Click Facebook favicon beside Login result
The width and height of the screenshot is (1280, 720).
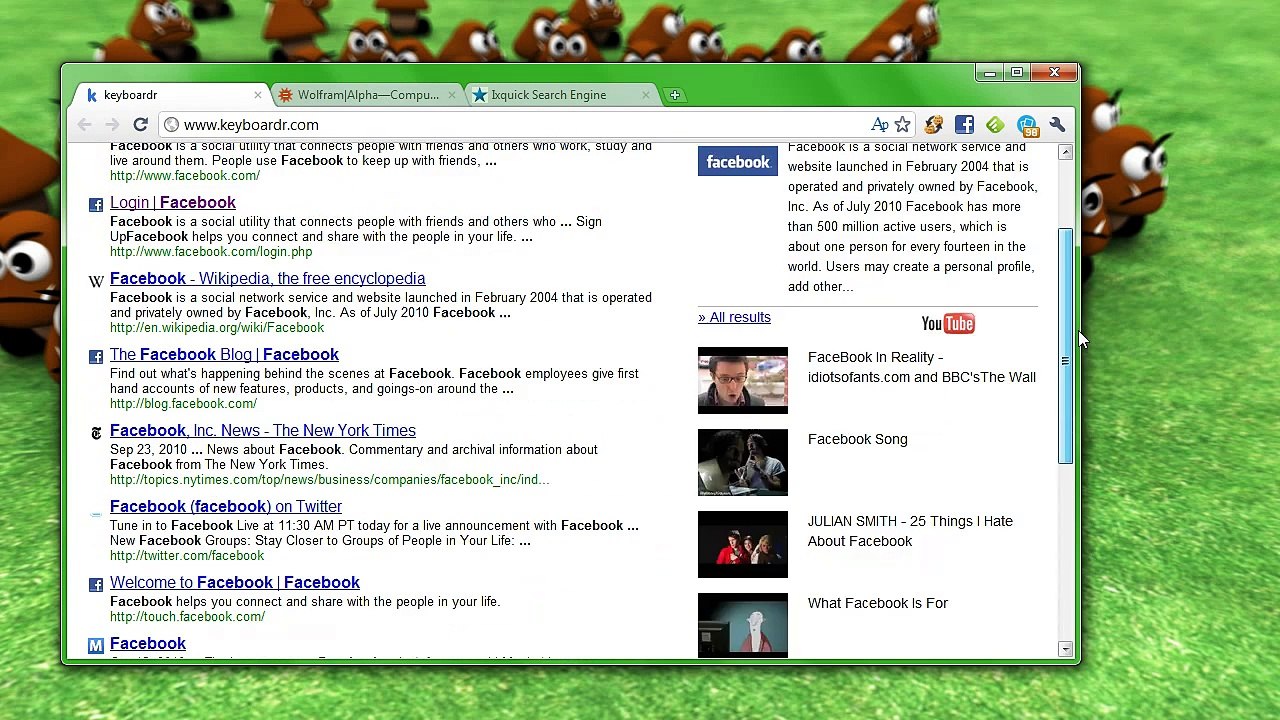(x=96, y=205)
